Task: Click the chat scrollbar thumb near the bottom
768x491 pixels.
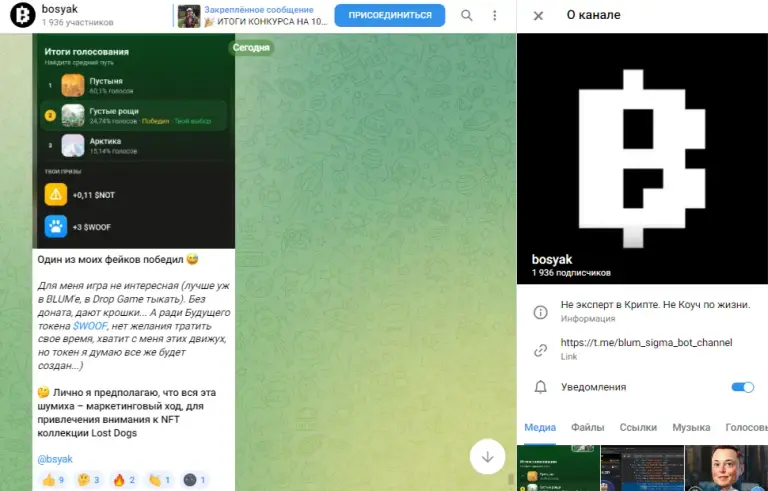Action: pos(510,479)
